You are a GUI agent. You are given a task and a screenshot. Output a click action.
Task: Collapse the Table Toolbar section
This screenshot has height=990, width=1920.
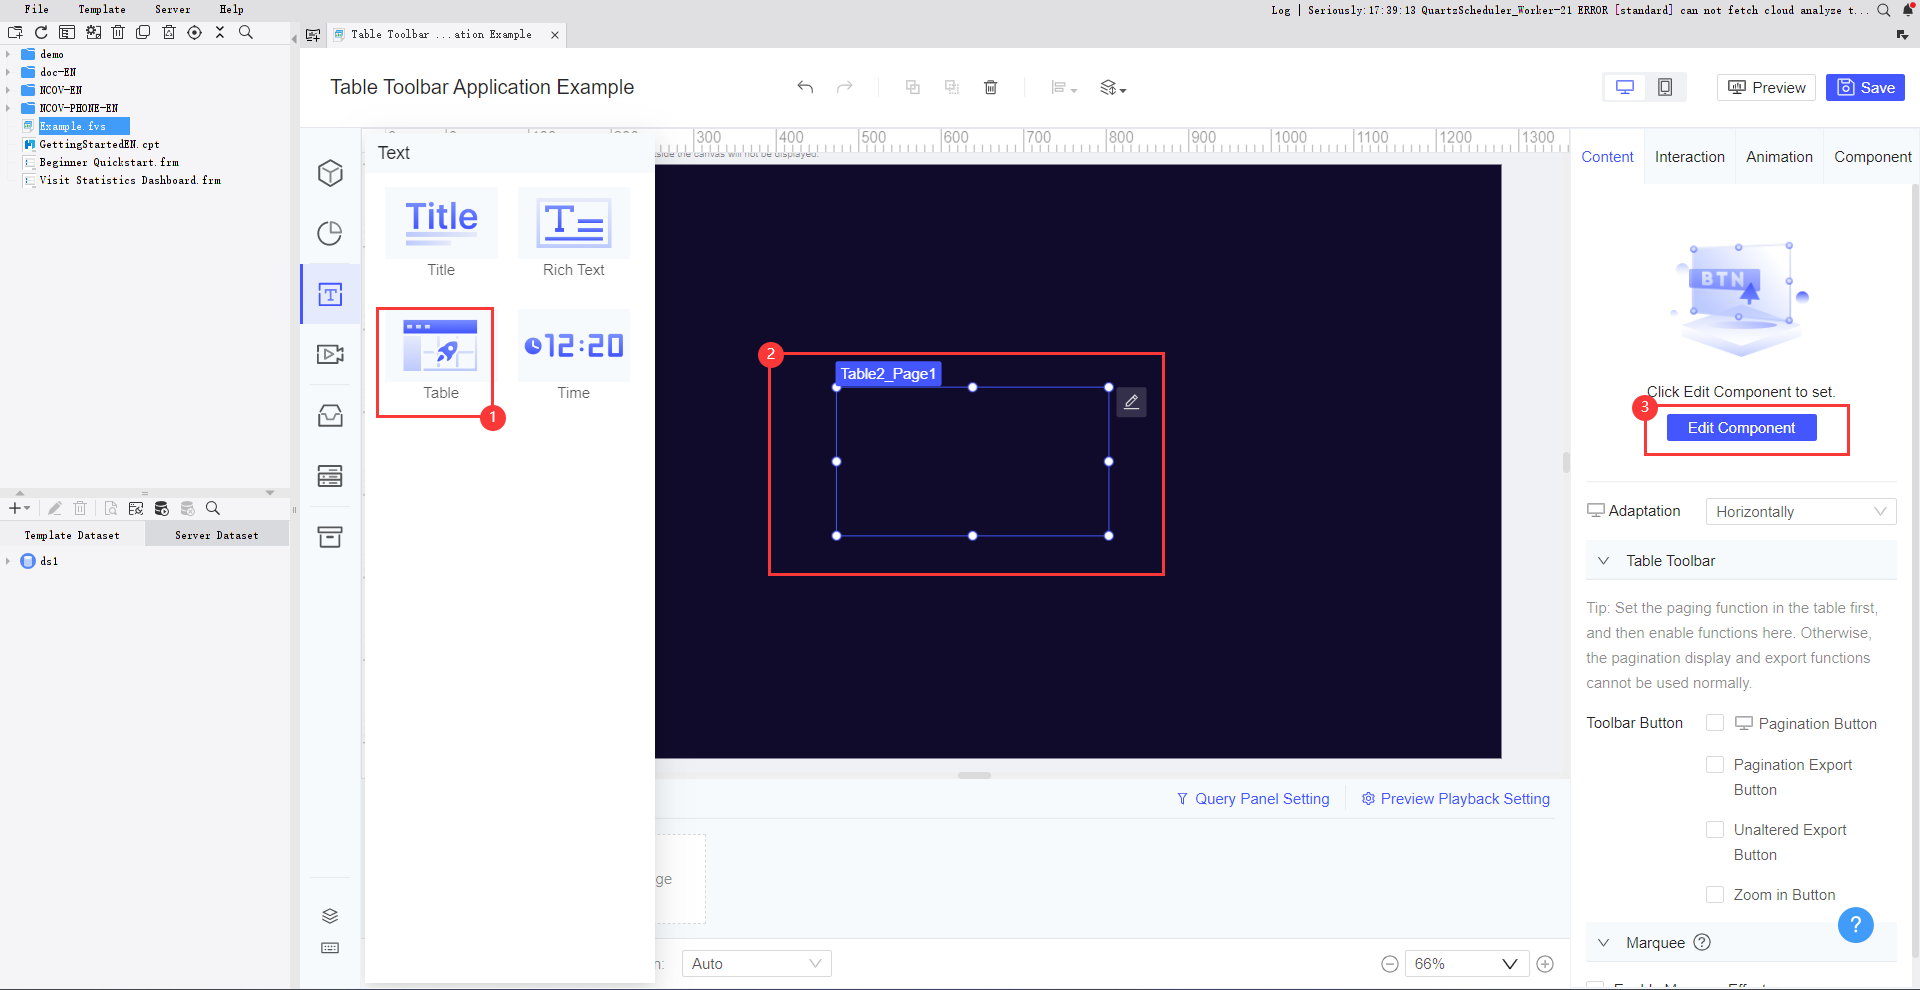pos(1603,561)
